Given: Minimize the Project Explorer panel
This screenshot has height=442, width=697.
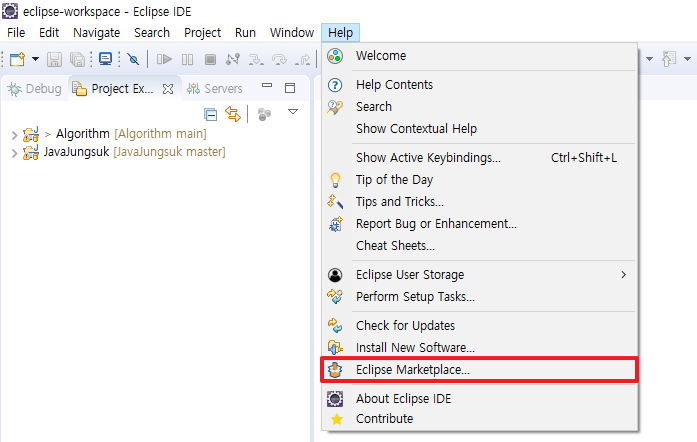Looking at the screenshot, I should (267, 85).
